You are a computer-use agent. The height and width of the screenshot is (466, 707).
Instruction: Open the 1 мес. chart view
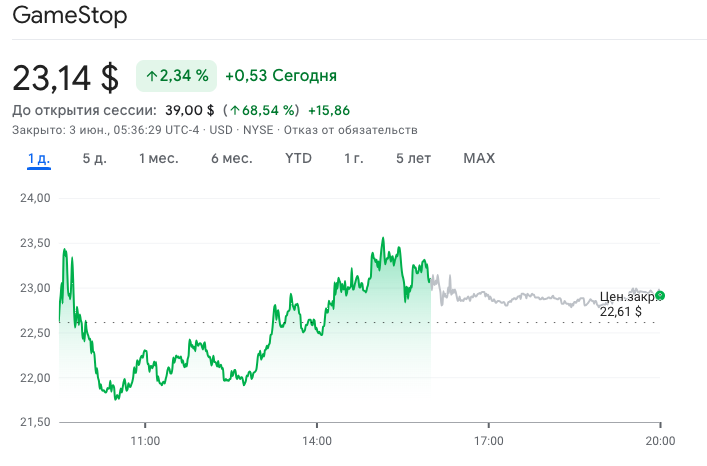pyautogui.click(x=157, y=158)
